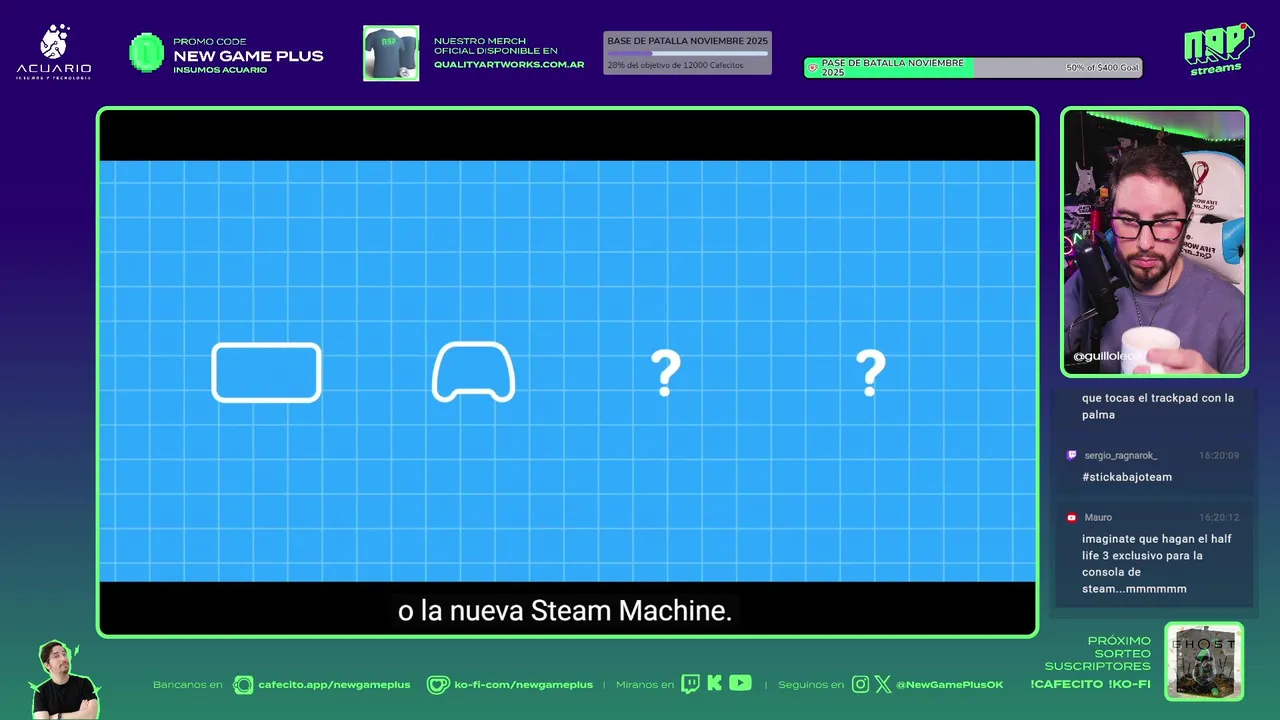
Task: Click the Ko-fi cup icon
Action: click(x=438, y=685)
